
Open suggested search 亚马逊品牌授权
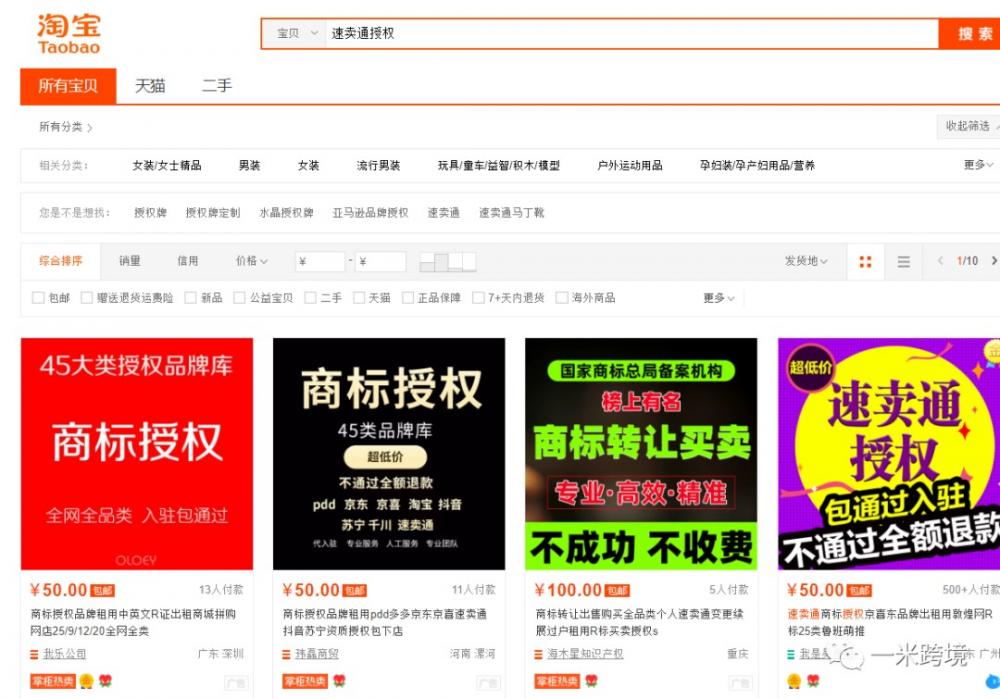tap(370, 213)
